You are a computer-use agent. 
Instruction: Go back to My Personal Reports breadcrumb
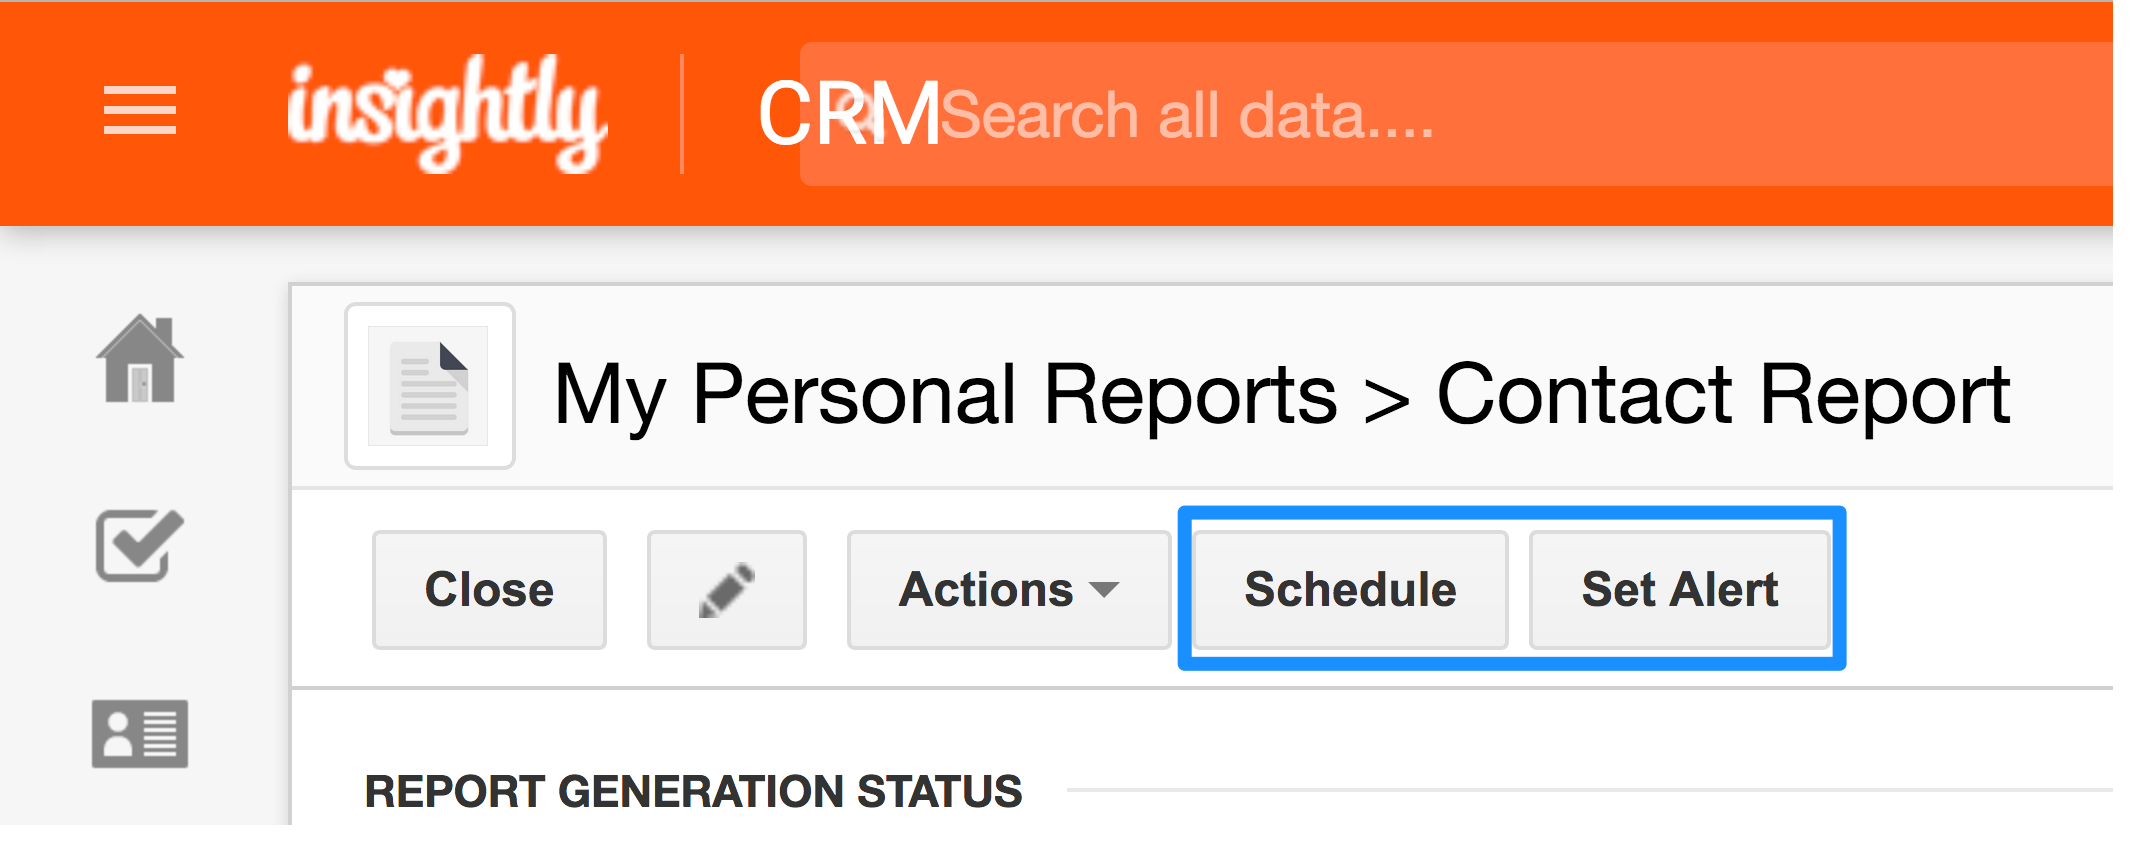[945, 396]
